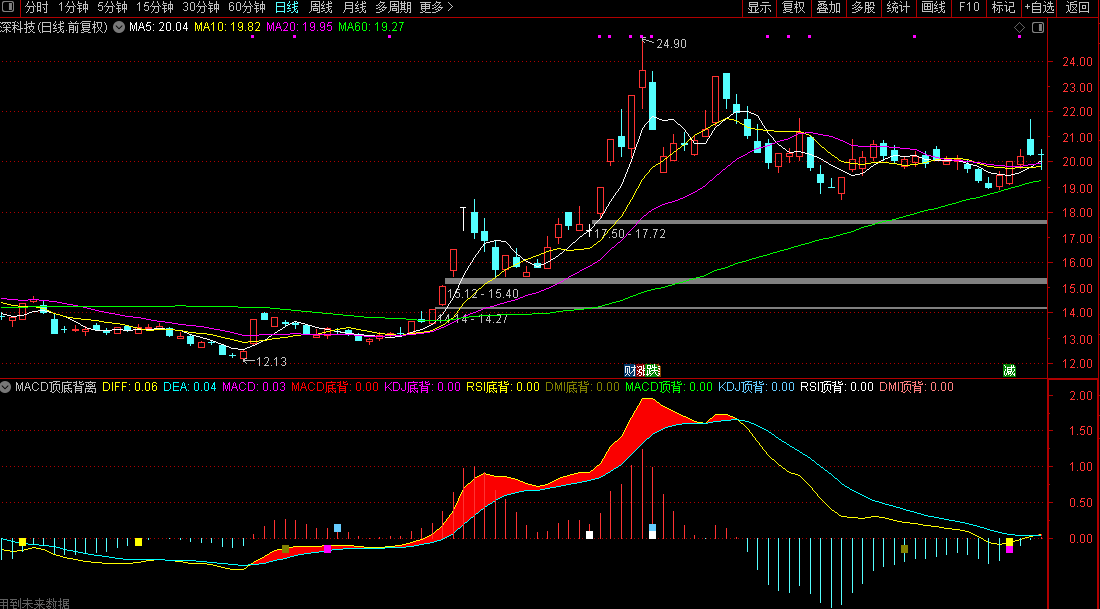Viewport: 1100px width, 609px height.
Task: Click the 统计 statistics button
Action: (898, 8)
